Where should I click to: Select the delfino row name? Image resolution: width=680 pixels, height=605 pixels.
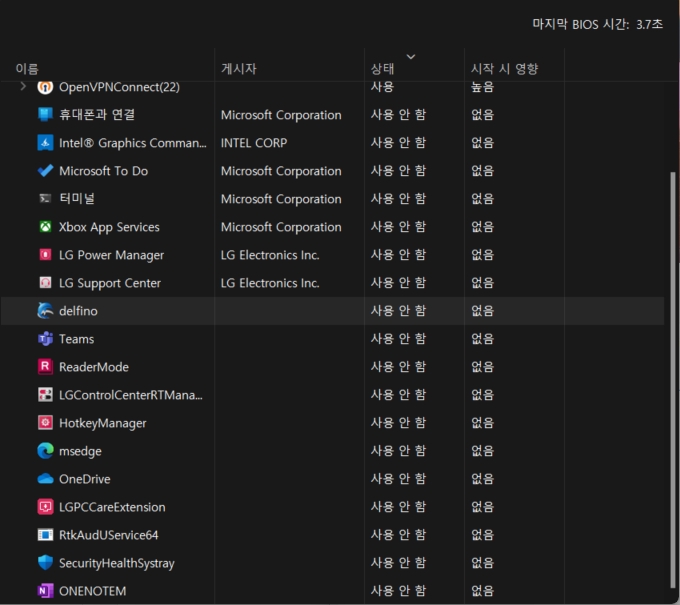click(78, 311)
